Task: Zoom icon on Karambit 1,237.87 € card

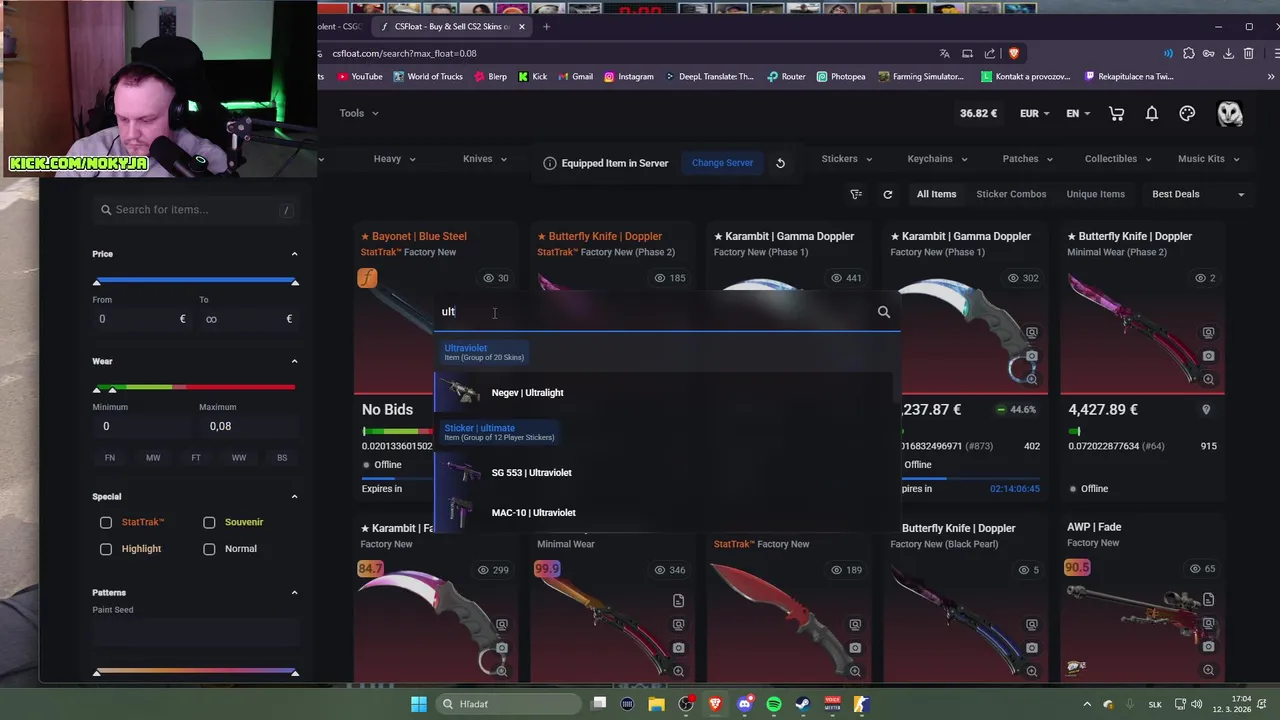Action: (1031, 379)
